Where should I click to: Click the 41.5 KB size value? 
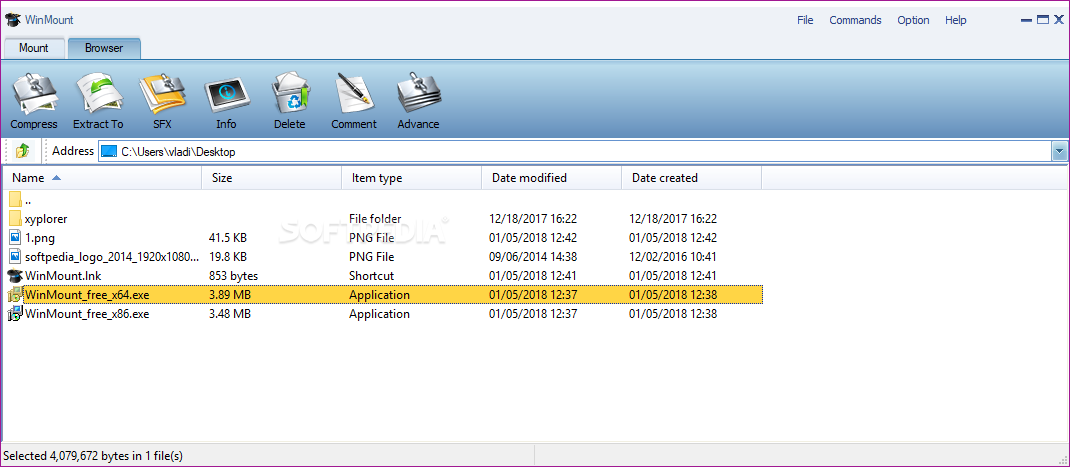[x=229, y=238]
